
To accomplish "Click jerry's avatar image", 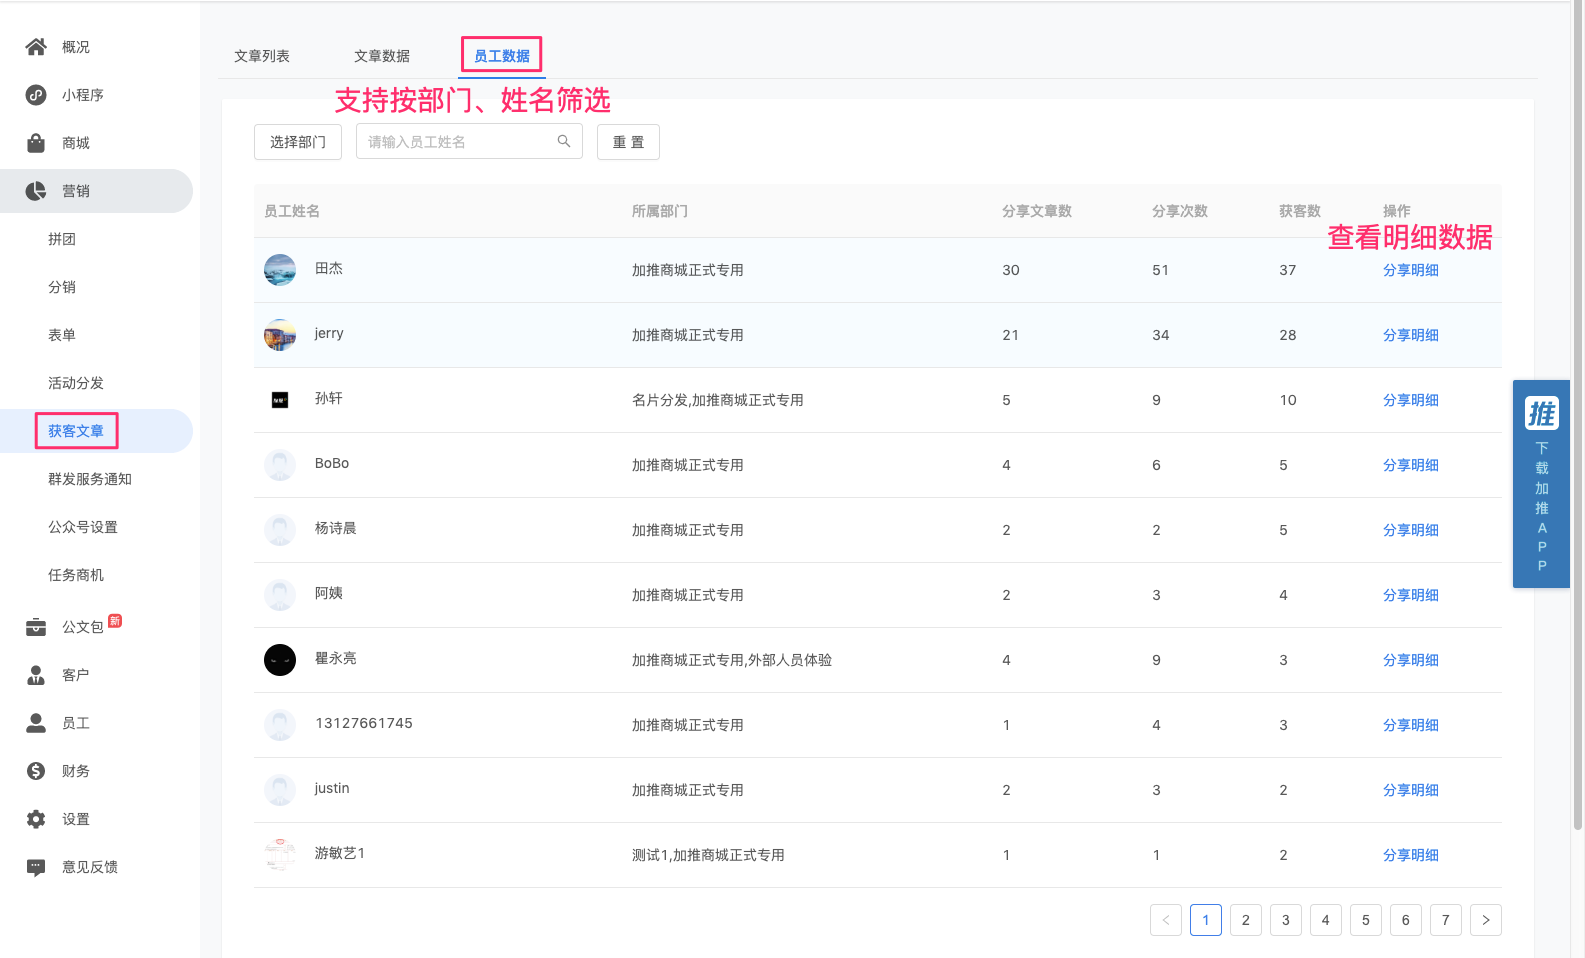I will point(280,335).
